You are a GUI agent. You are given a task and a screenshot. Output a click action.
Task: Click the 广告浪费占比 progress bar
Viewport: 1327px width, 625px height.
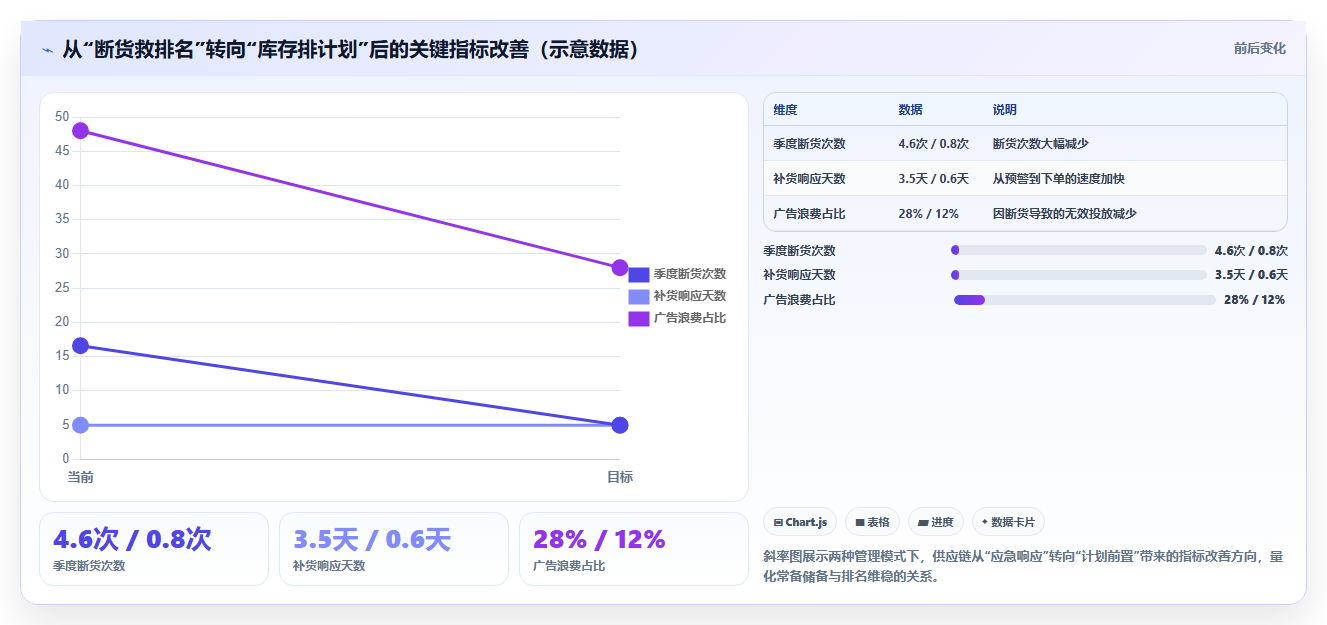[x=1085, y=300]
